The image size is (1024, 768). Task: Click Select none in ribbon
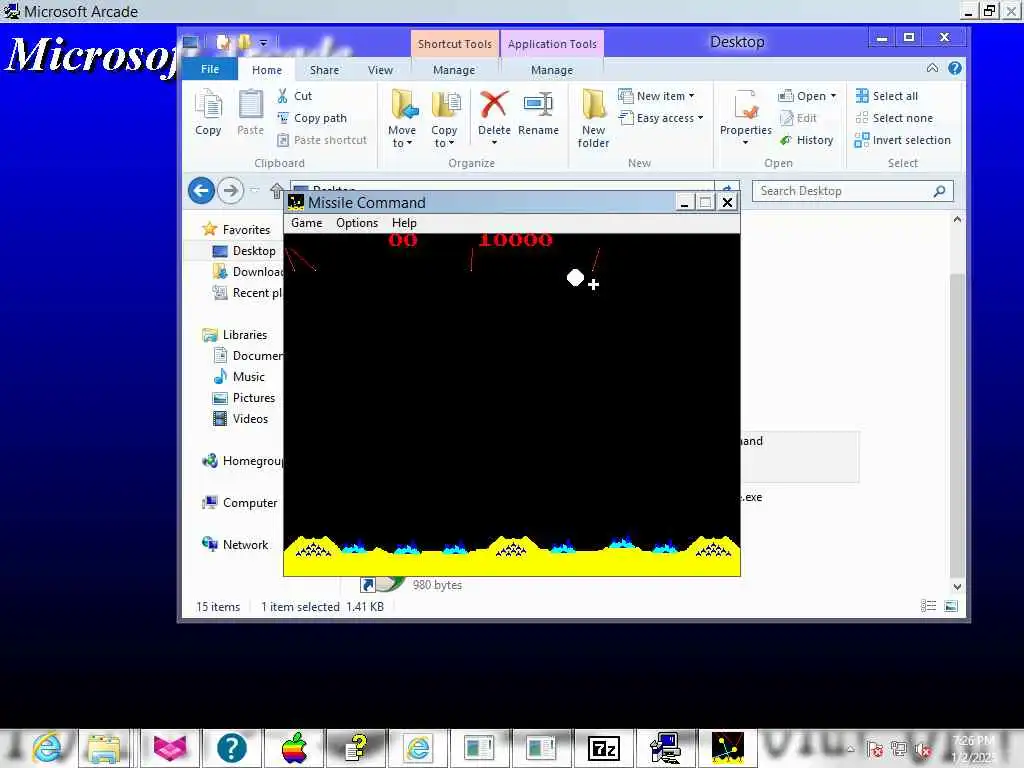894,118
